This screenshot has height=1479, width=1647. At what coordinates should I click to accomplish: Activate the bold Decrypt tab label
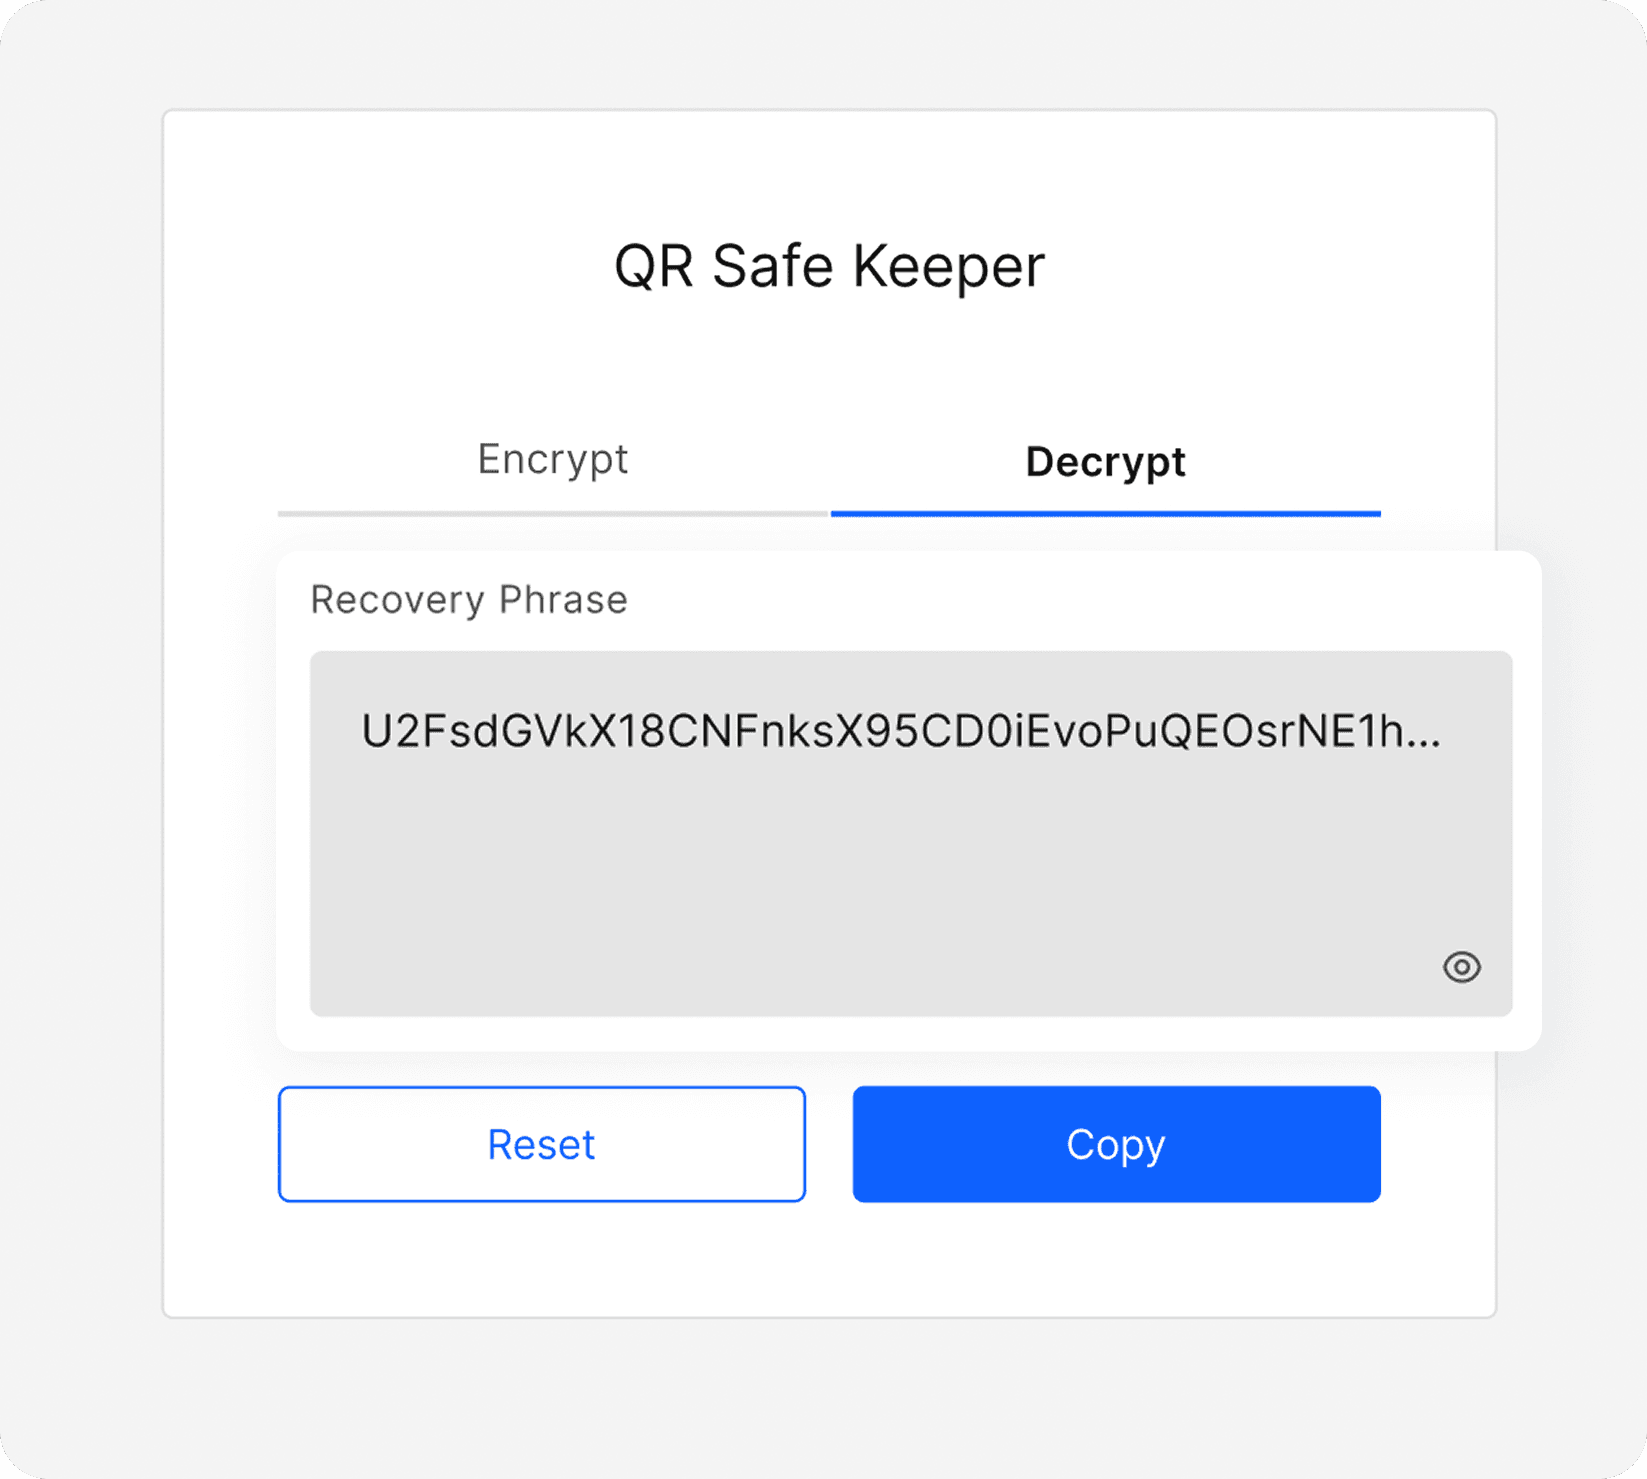click(1105, 462)
